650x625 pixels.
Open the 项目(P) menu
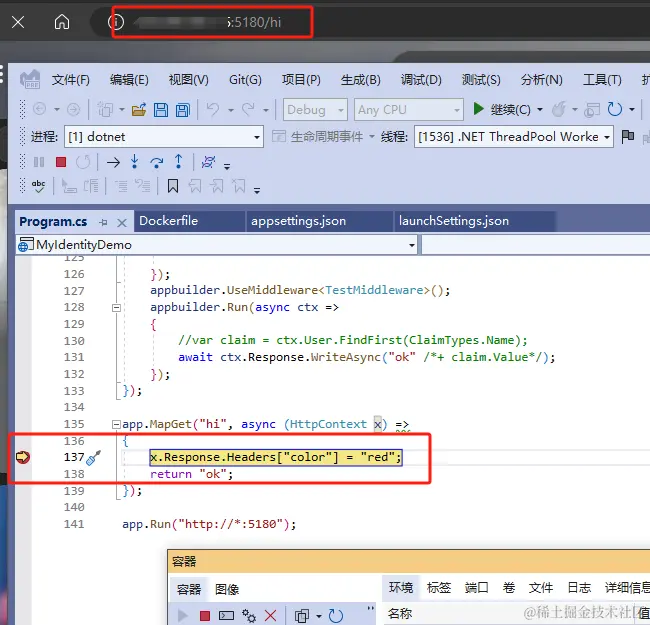point(301,80)
